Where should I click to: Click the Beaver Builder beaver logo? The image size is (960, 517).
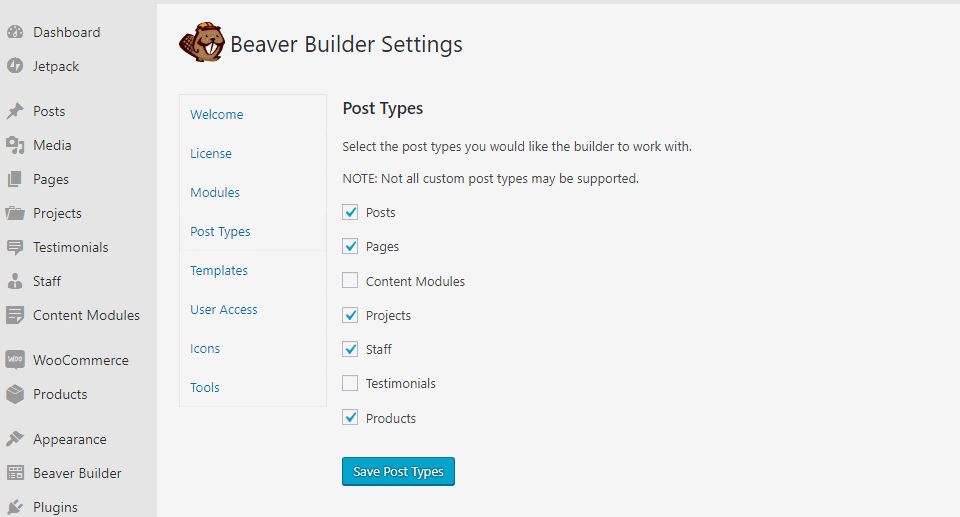click(201, 44)
